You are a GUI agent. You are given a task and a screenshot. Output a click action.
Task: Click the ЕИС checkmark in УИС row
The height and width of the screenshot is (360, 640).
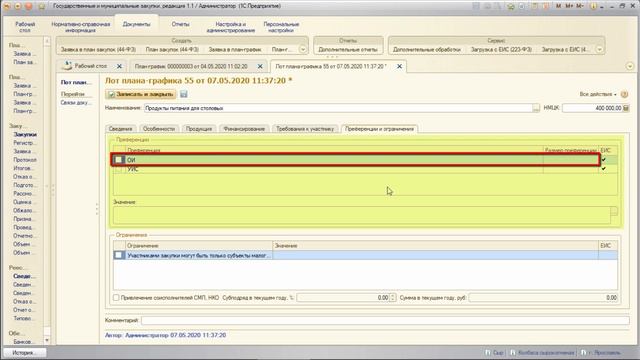point(603,169)
